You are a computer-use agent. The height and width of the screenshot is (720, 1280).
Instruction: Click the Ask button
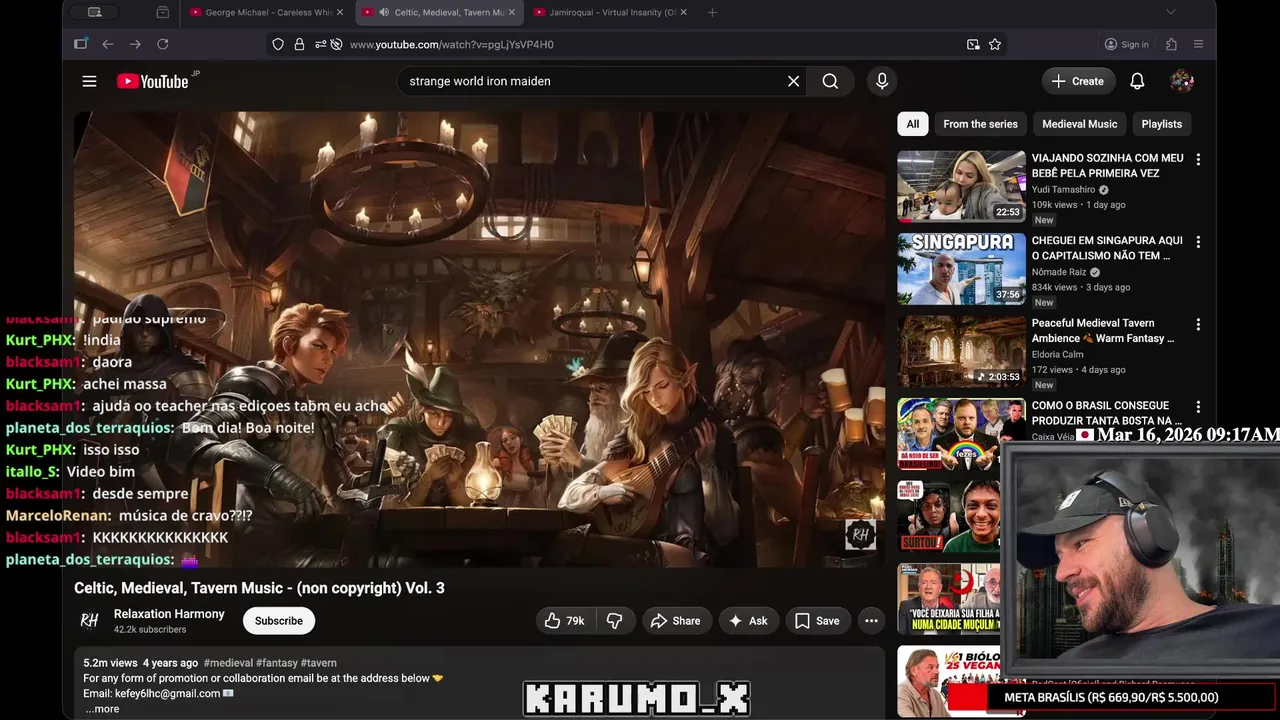[x=748, y=621]
